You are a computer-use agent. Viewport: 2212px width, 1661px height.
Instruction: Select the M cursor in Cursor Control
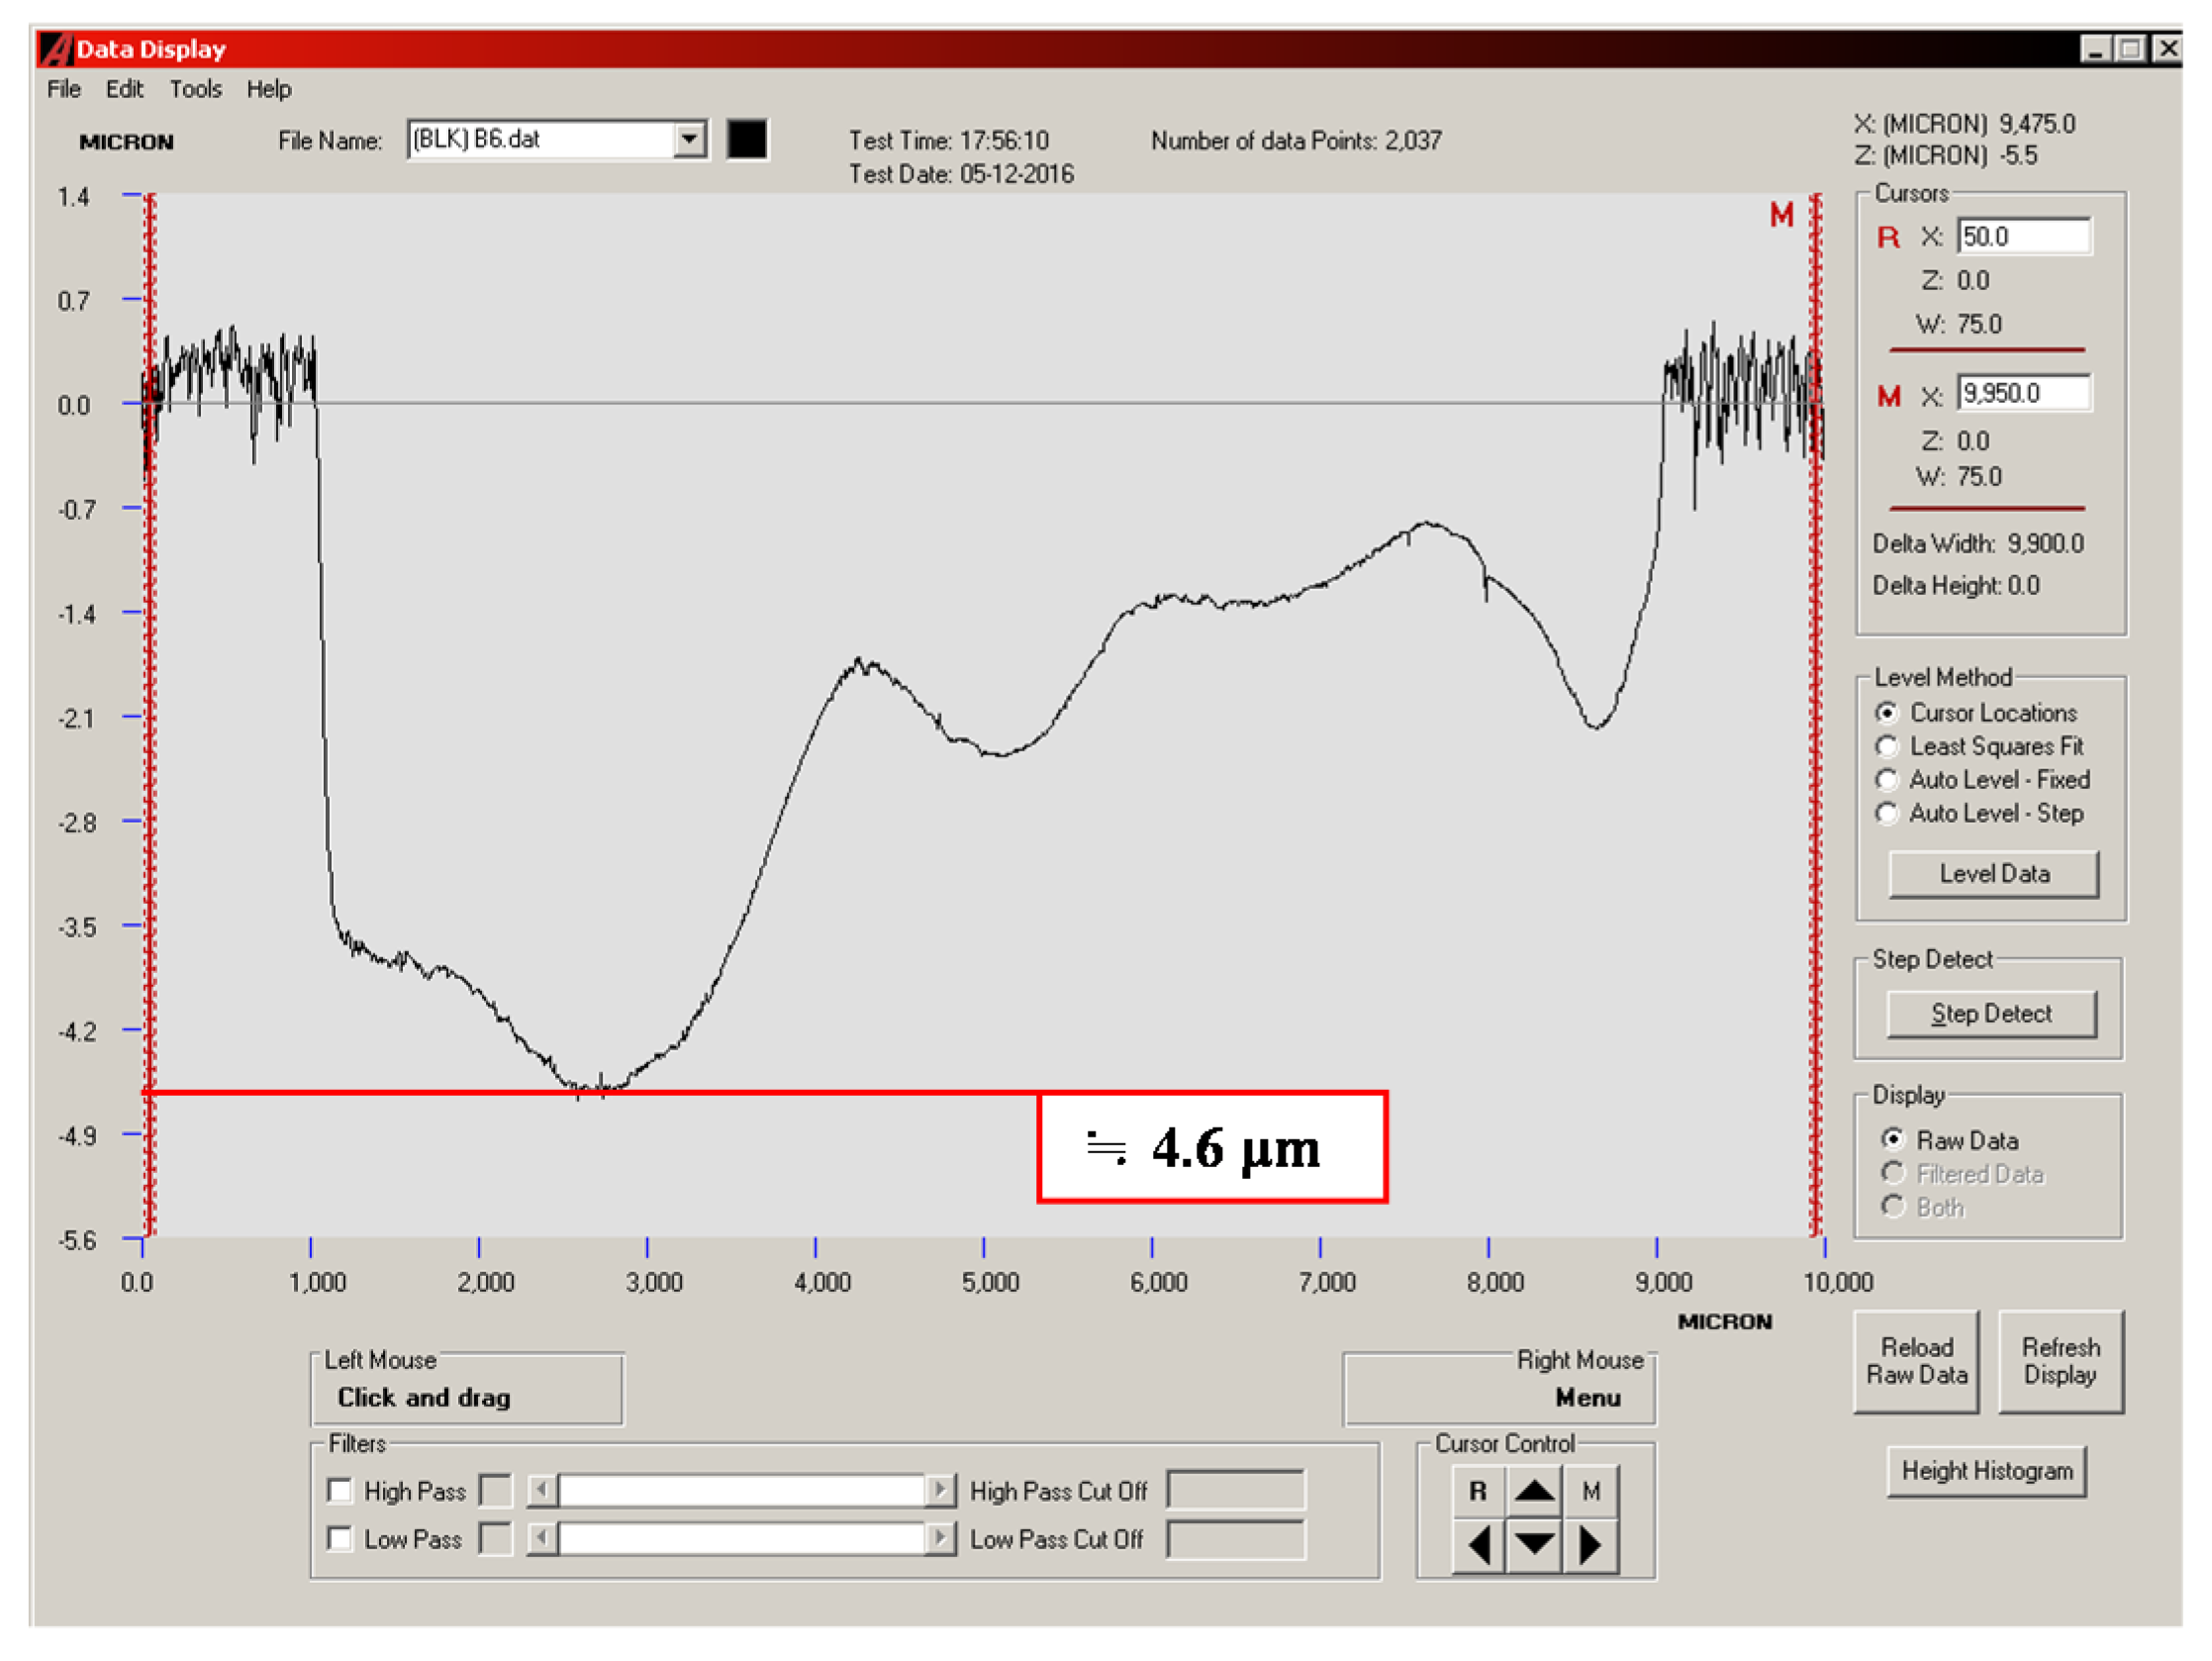[1591, 1492]
